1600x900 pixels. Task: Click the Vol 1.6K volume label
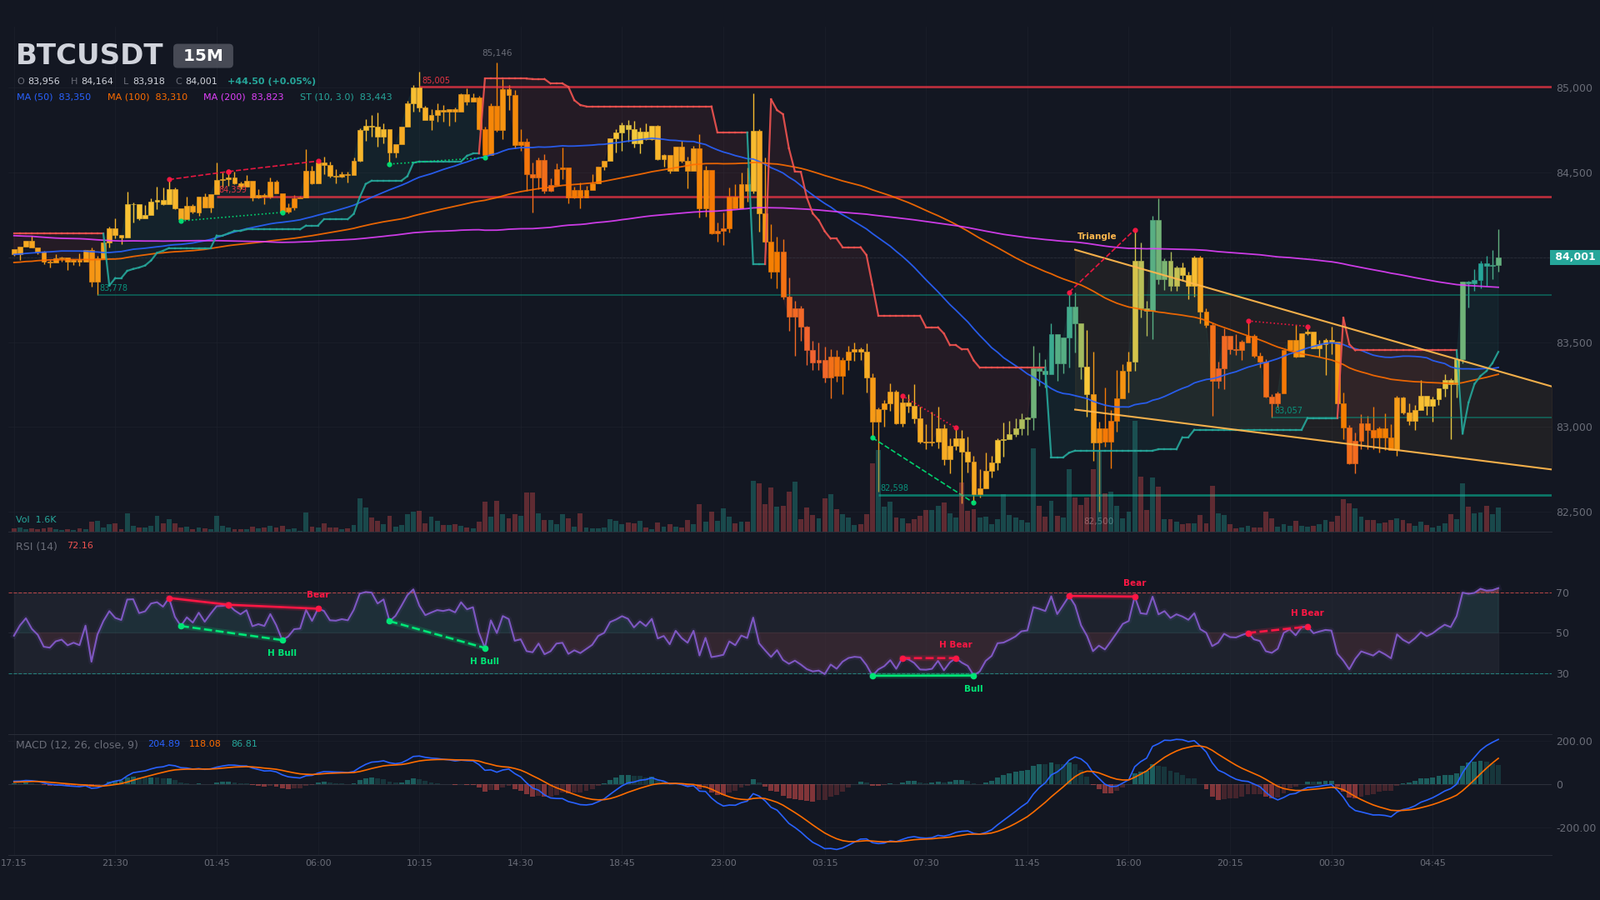[36, 520]
